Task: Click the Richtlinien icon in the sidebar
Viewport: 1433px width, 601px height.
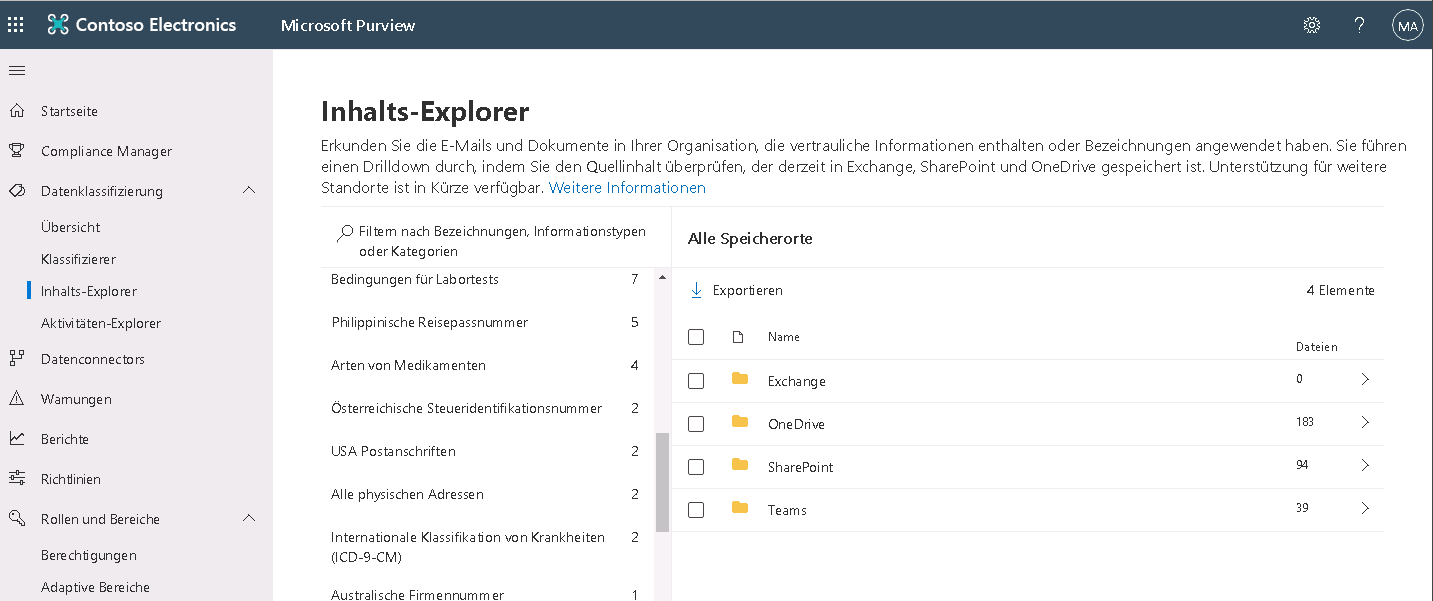Action: (16, 478)
